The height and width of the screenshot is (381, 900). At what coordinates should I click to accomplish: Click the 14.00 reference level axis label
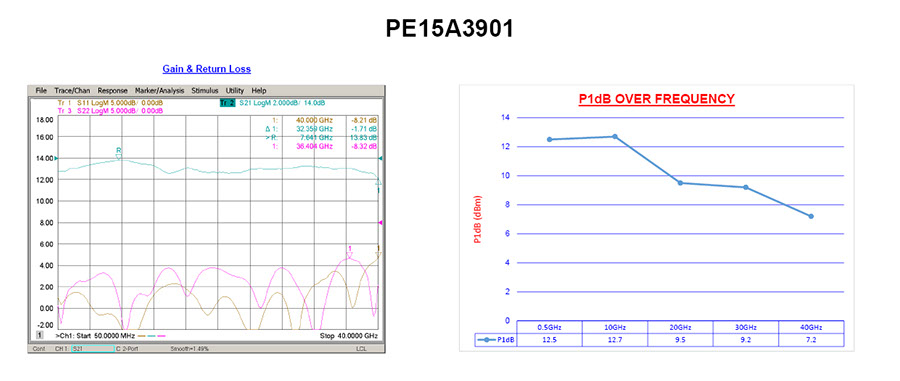coord(45,158)
